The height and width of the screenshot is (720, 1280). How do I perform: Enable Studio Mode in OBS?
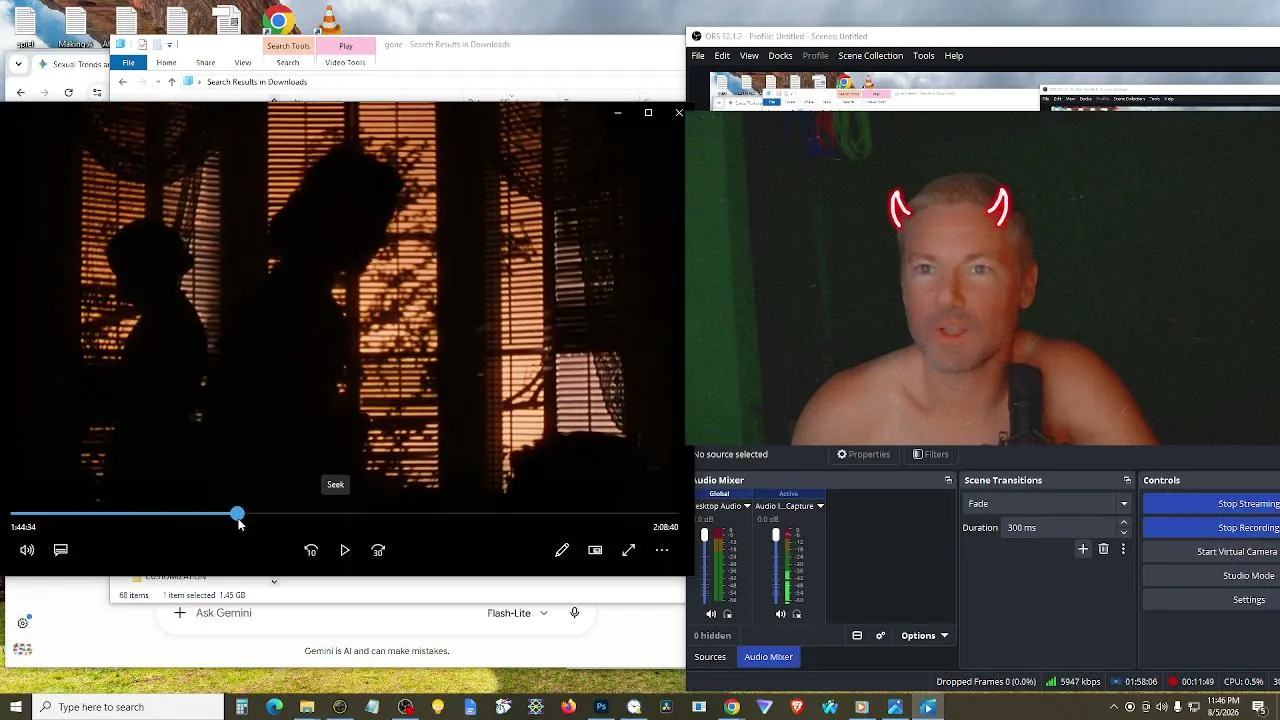point(1212,576)
